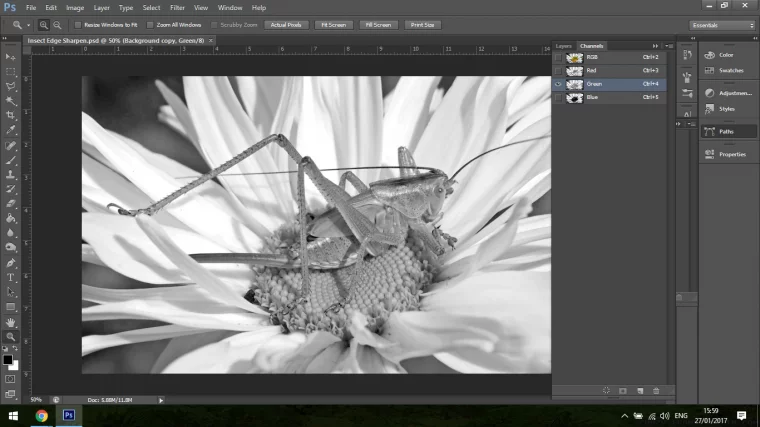The height and width of the screenshot is (427, 760).
Task: Delete current channel trash icon
Action: coord(656,391)
